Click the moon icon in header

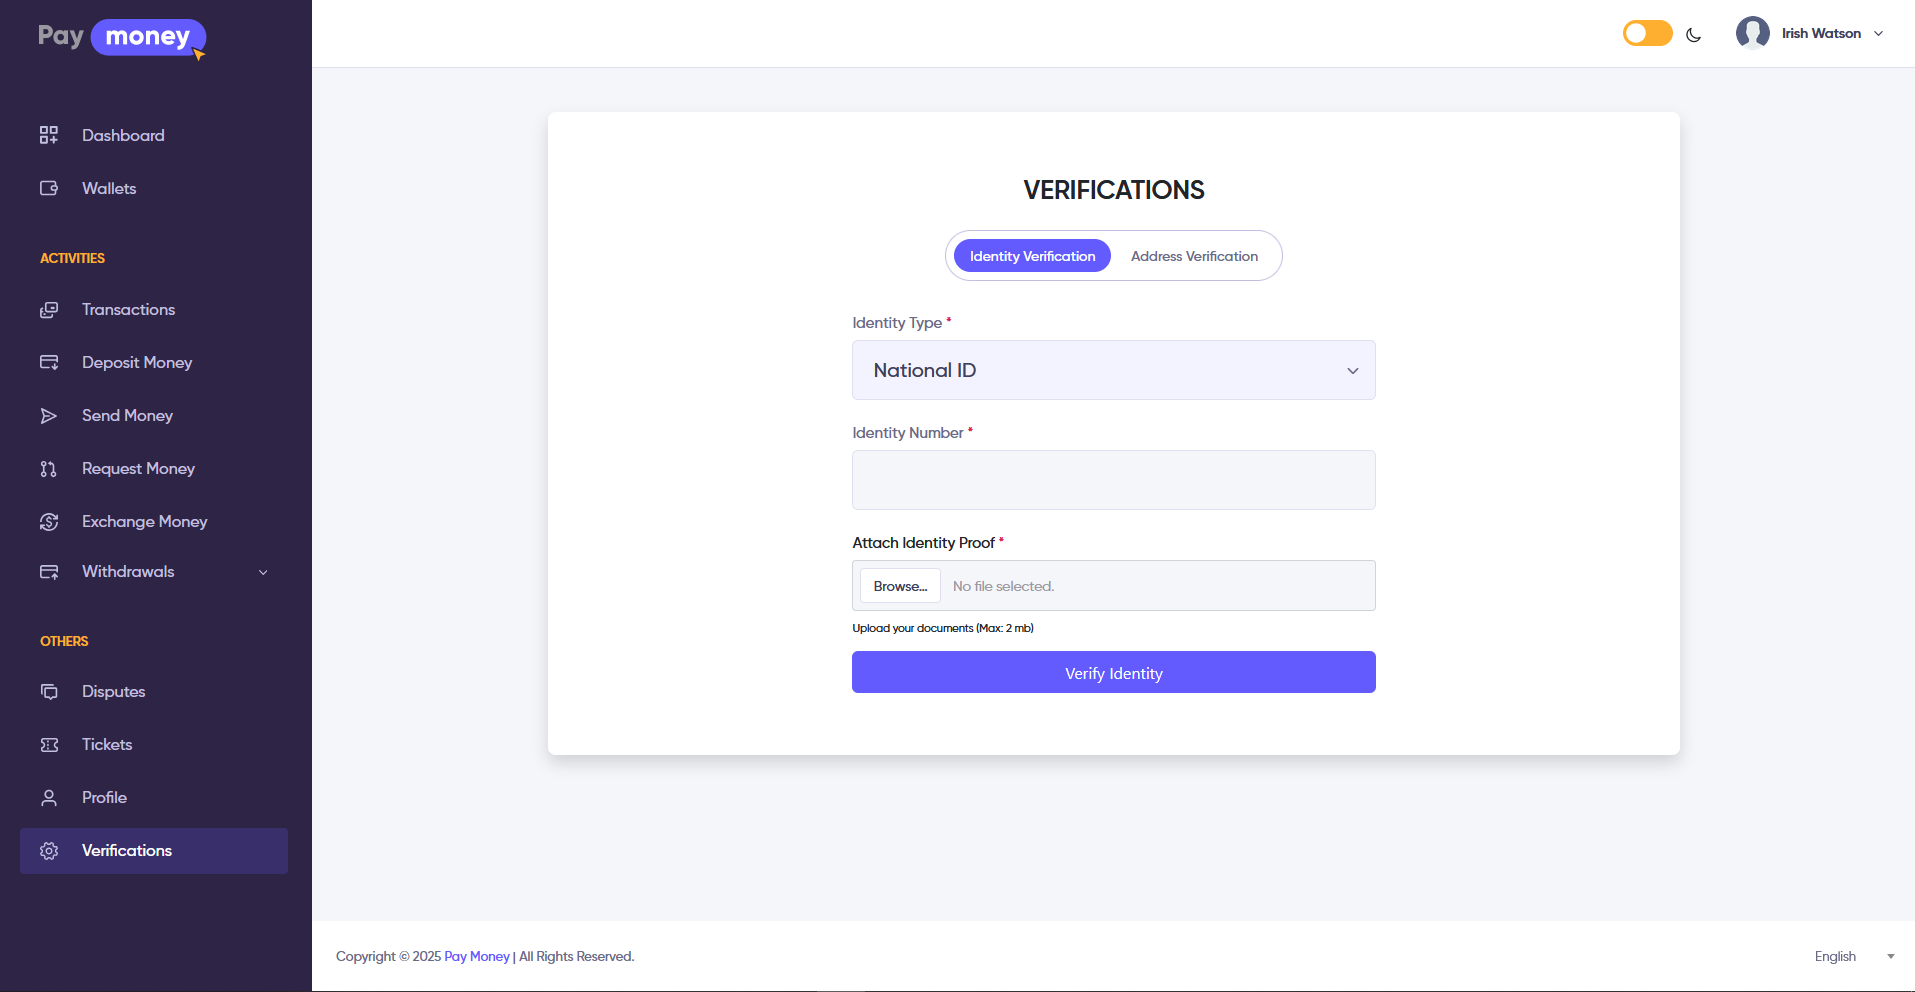[x=1693, y=35]
